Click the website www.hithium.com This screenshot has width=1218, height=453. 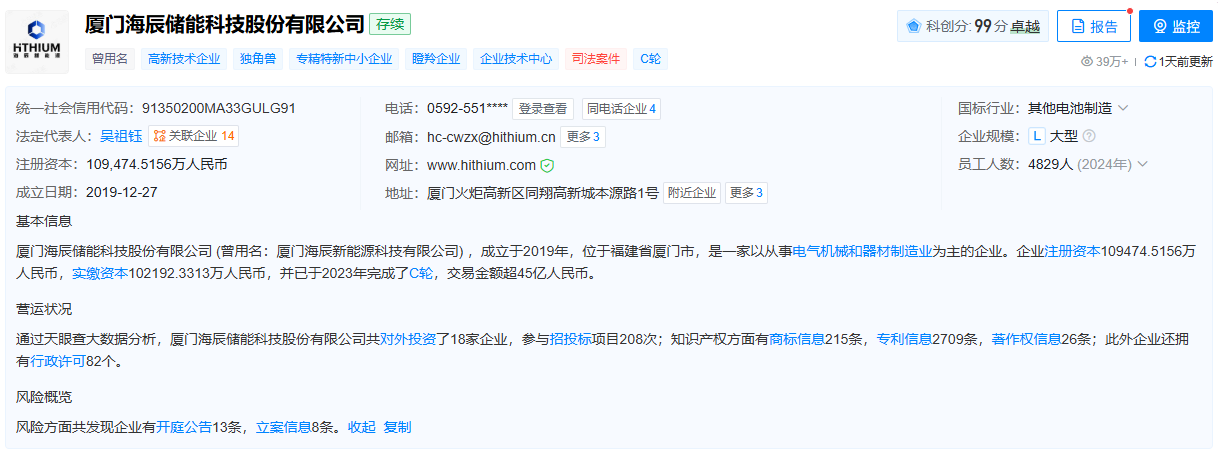tap(481, 165)
